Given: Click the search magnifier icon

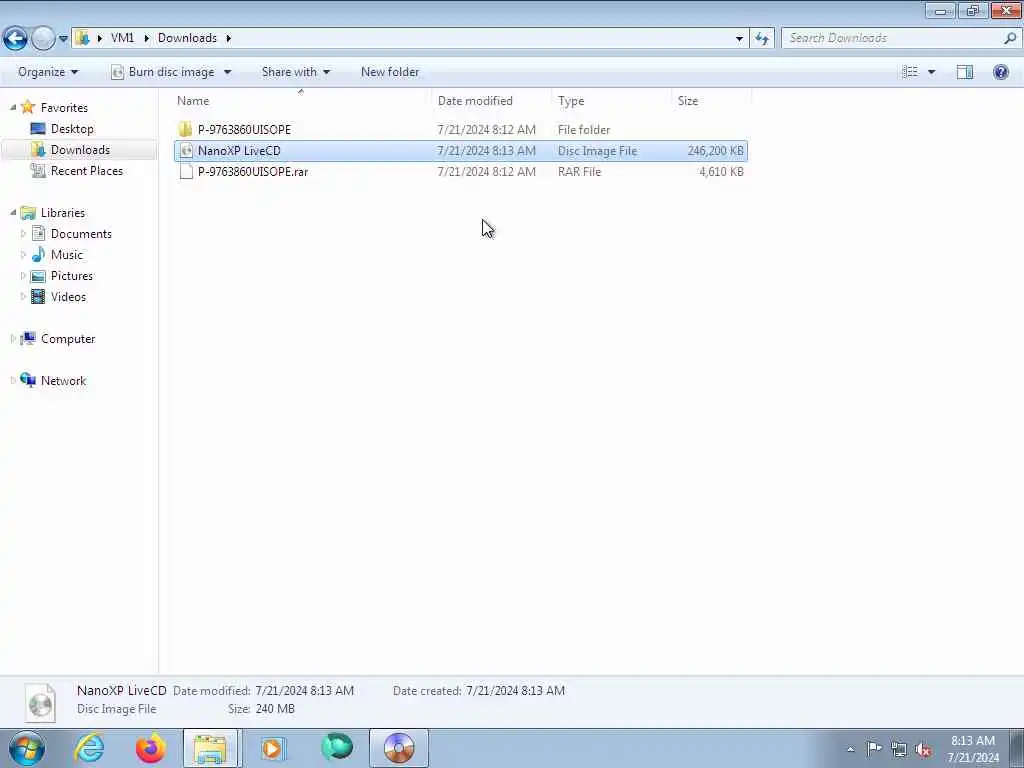Looking at the screenshot, I should (1010, 38).
